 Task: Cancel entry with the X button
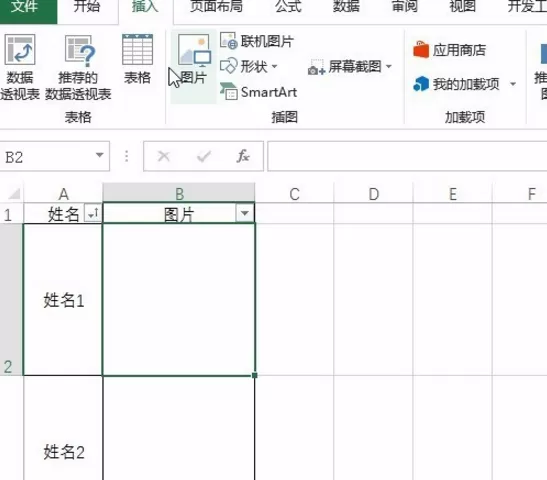tap(164, 156)
